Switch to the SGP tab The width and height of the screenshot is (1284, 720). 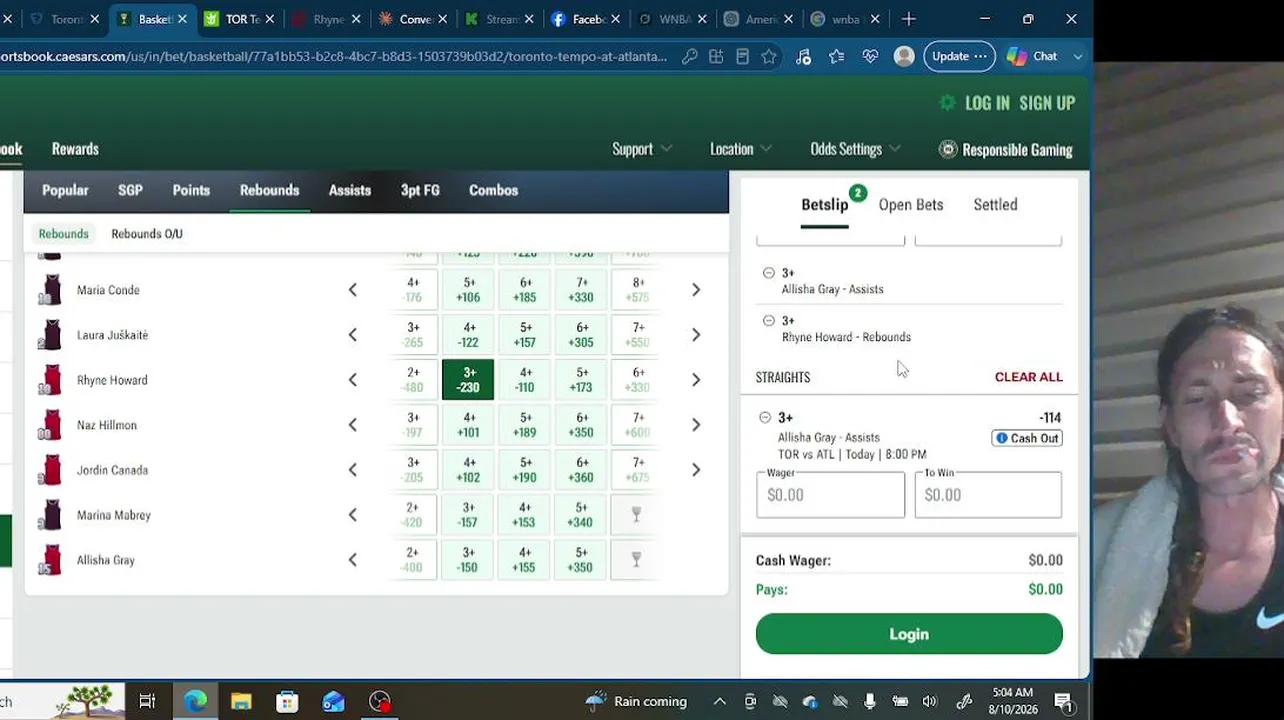tap(130, 190)
